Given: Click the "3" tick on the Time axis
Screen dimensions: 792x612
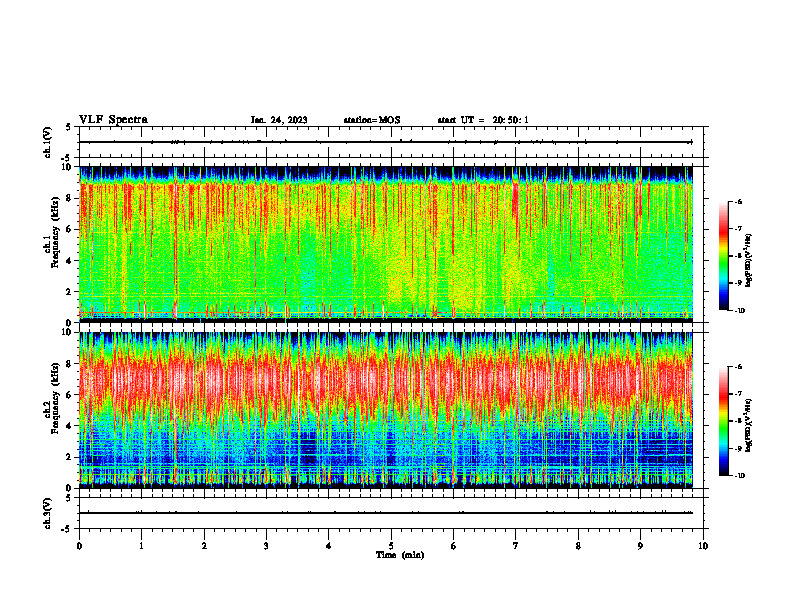Looking at the screenshot, I should [266, 546].
